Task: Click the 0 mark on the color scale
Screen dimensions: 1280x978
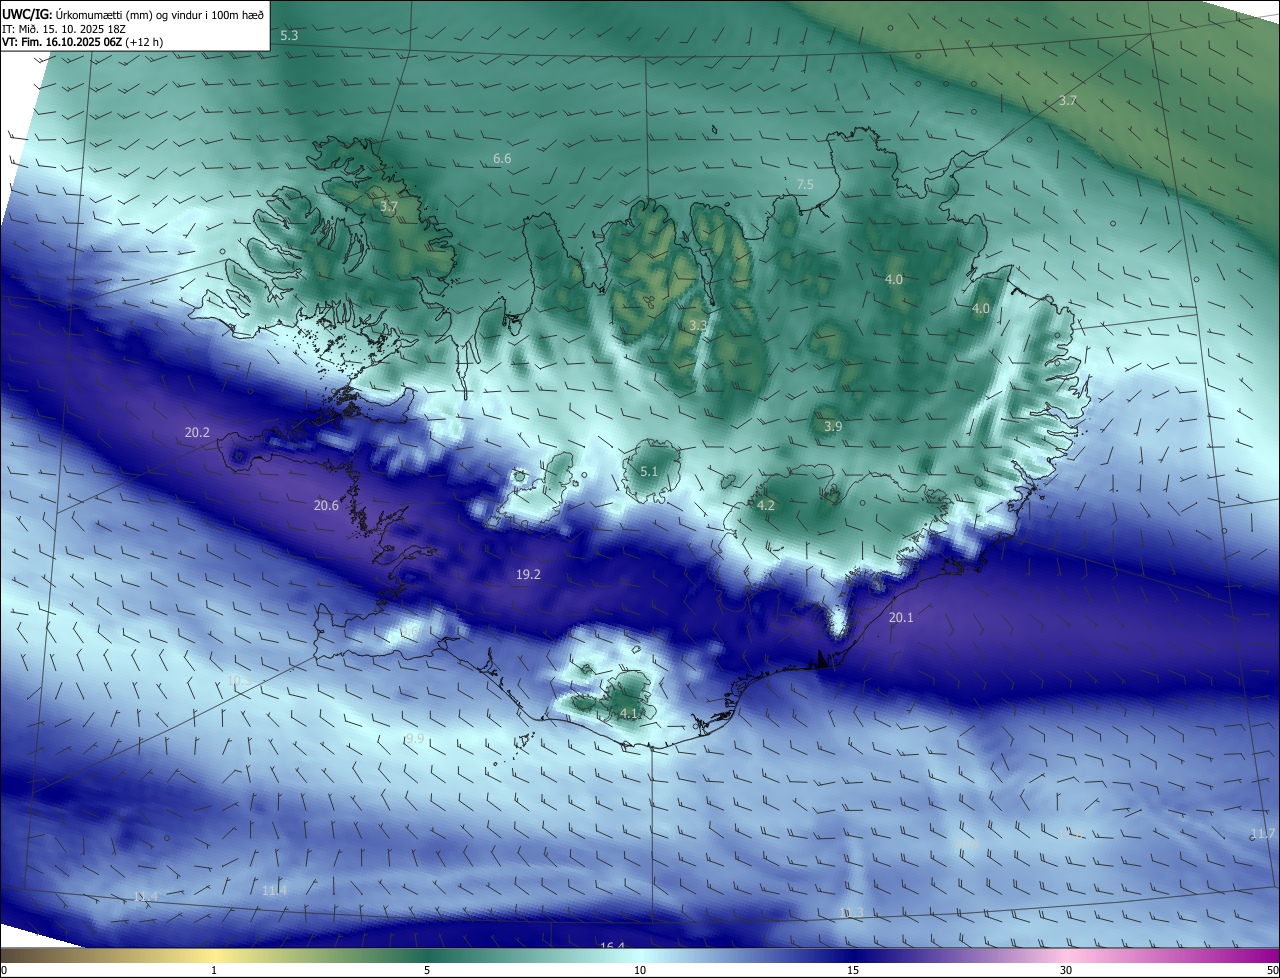Action: click(4, 970)
